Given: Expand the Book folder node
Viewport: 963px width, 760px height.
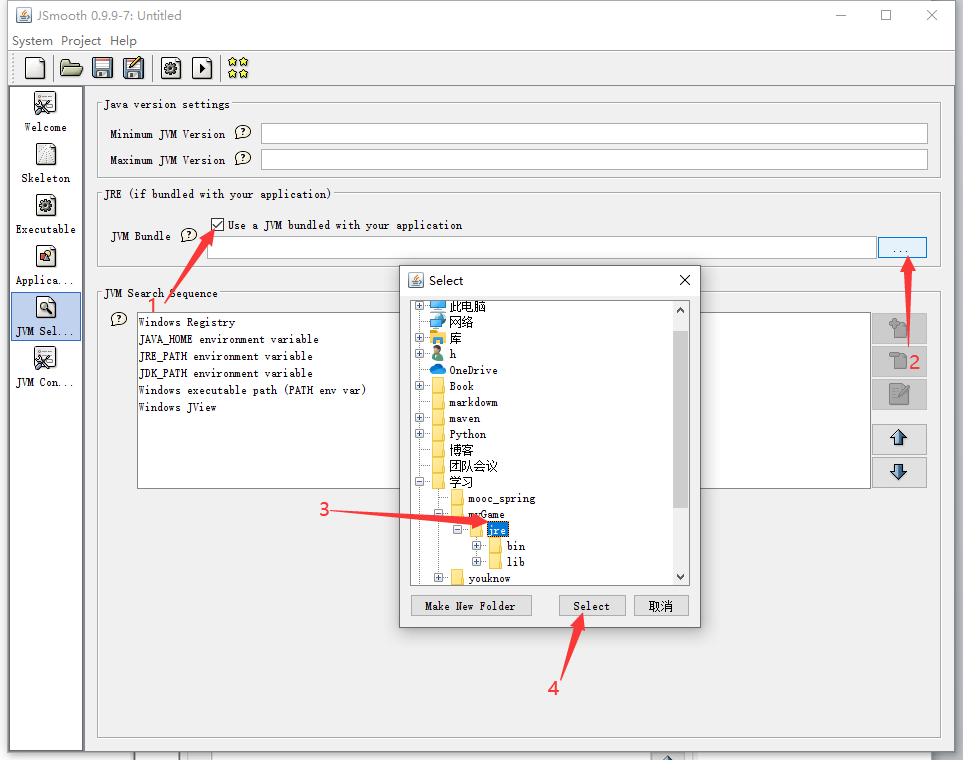Looking at the screenshot, I should (x=419, y=385).
